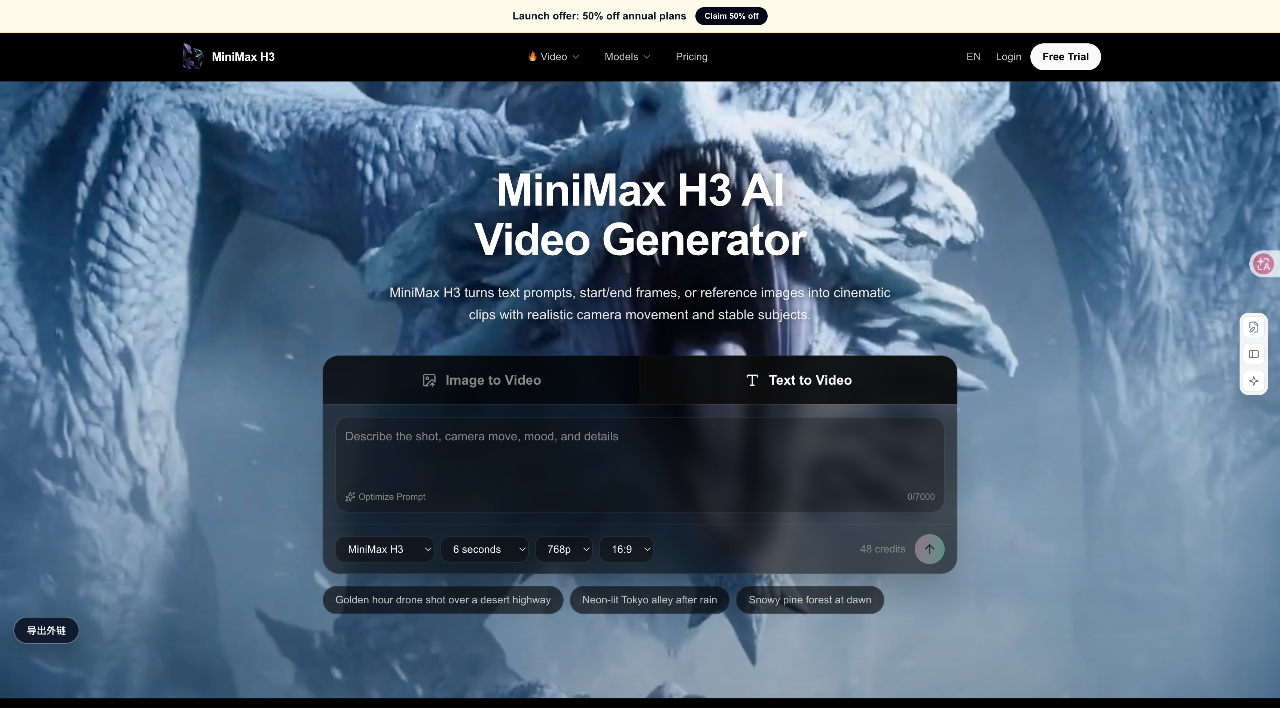Open the Pricing page
The image size is (1280, 708).
(x=692, y=57)
